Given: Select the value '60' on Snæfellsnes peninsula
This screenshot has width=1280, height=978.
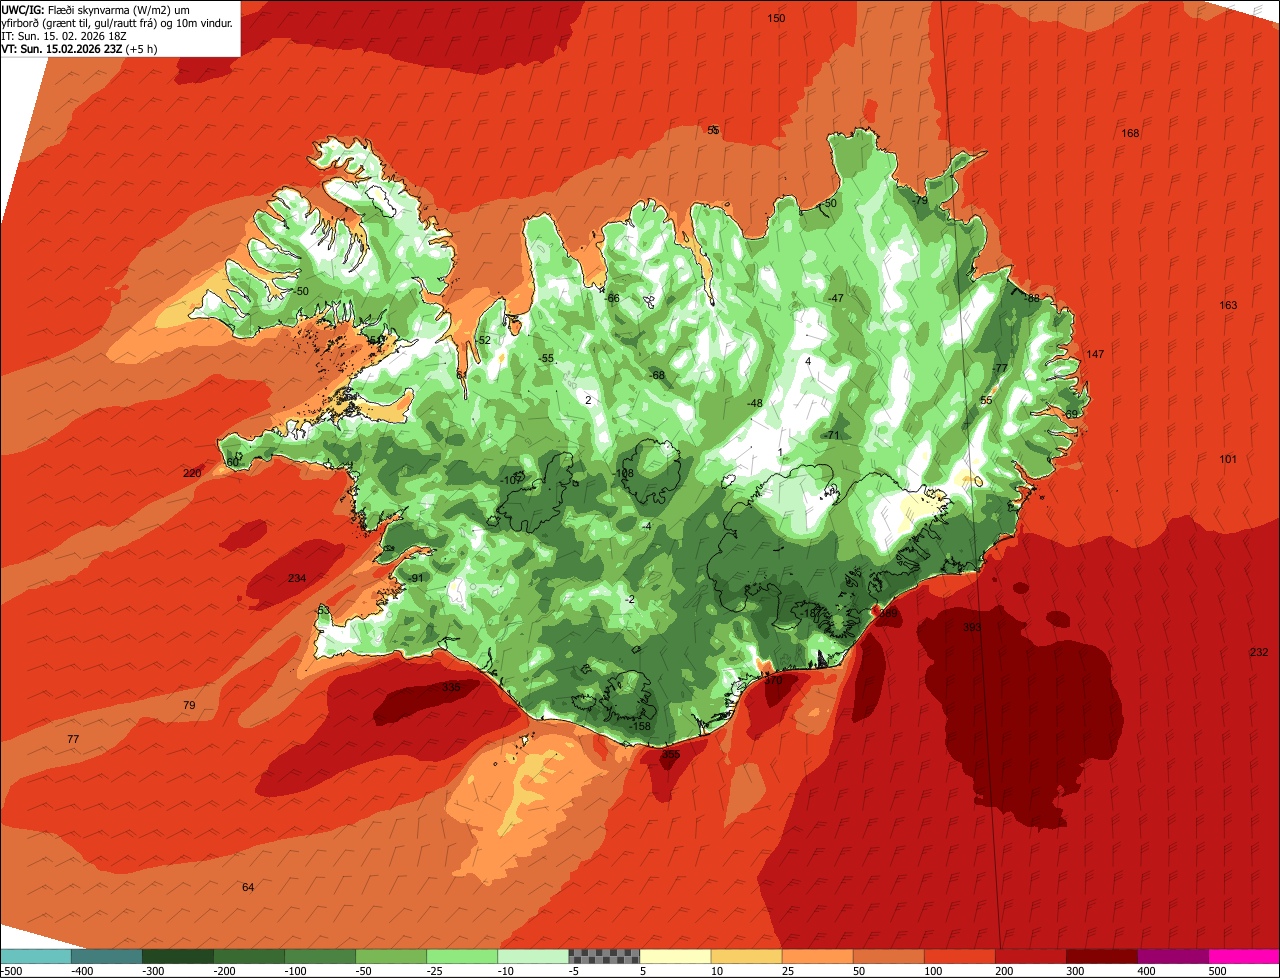Looking at the screenshot, I should tap(233, 462).
